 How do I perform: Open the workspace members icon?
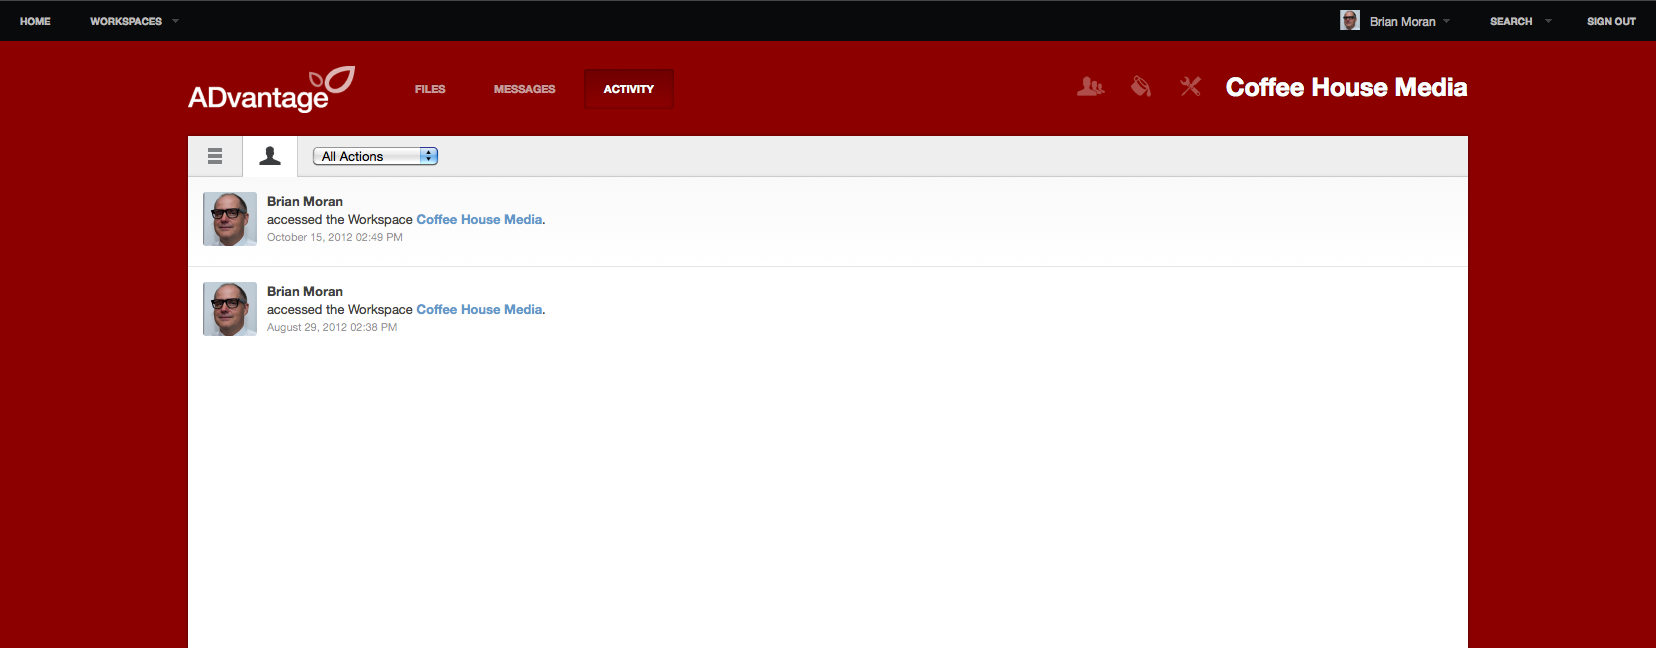[1090, 87]
